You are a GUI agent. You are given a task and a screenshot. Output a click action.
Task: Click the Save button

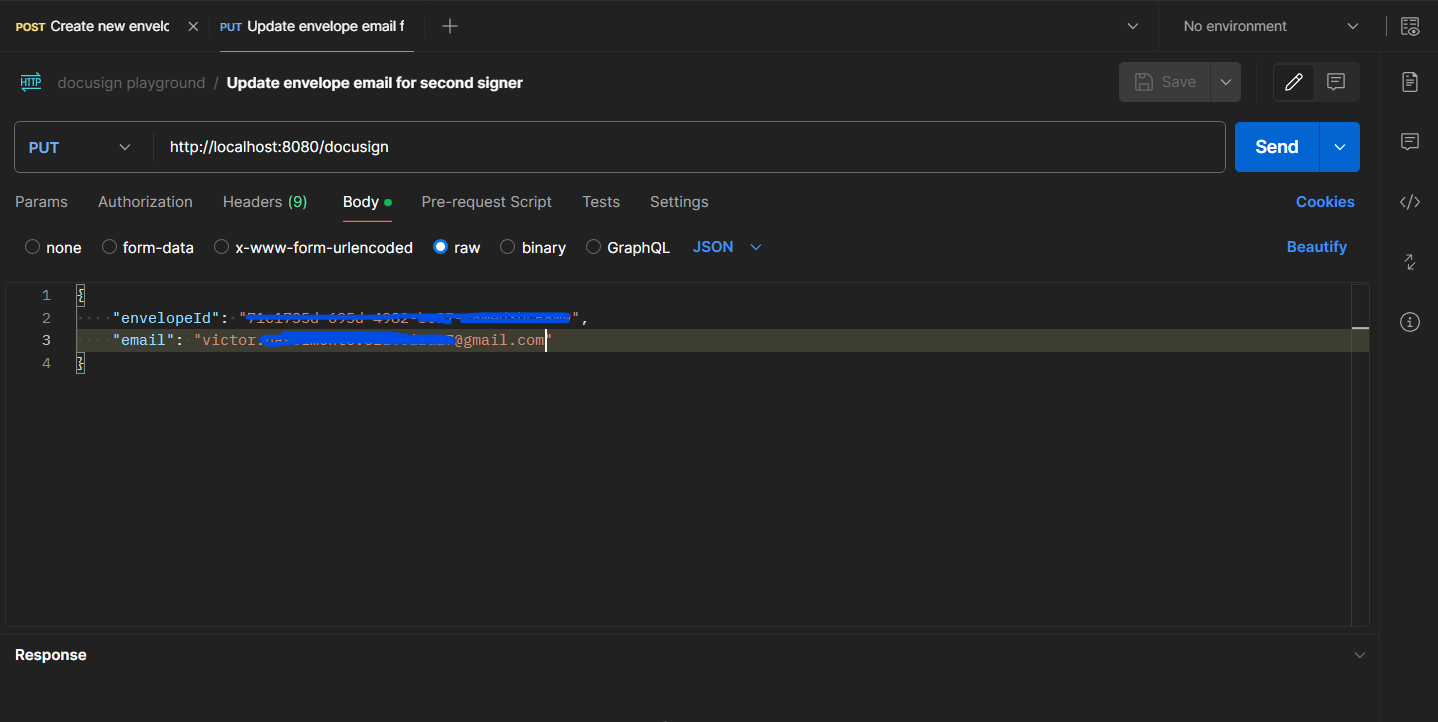coord(1165,82)
